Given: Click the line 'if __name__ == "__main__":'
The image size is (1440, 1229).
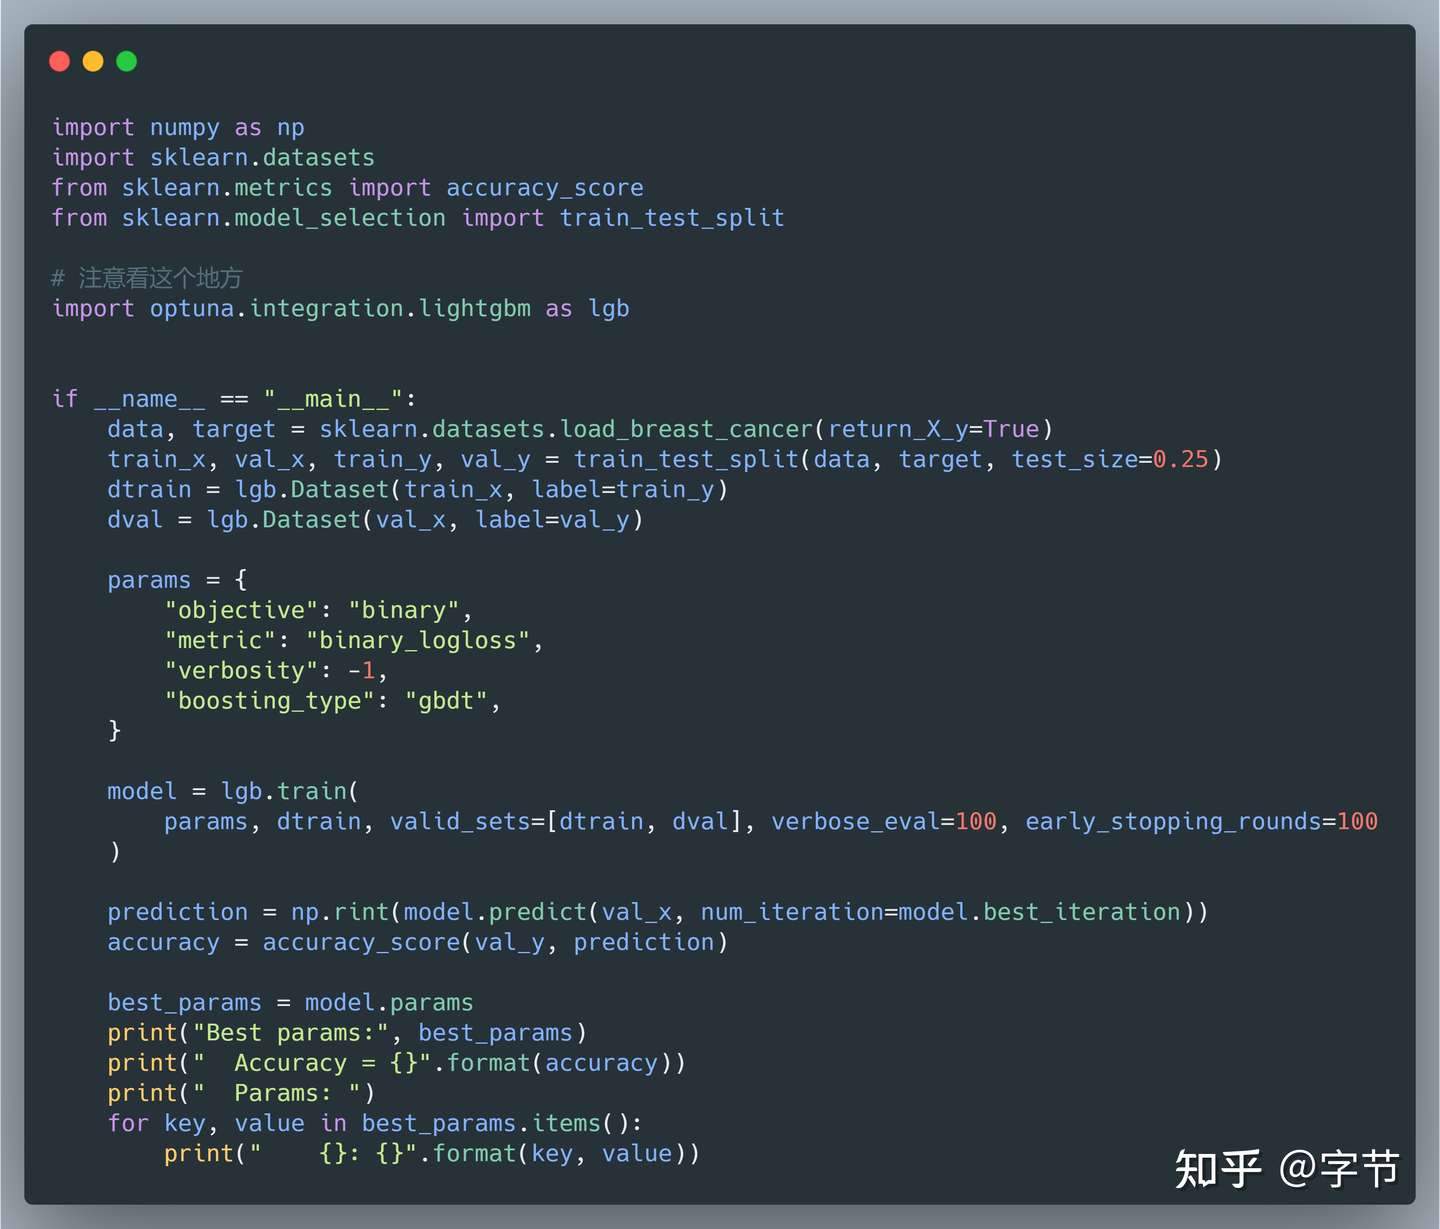Looking at the screenshot, I should coord(234,399).
